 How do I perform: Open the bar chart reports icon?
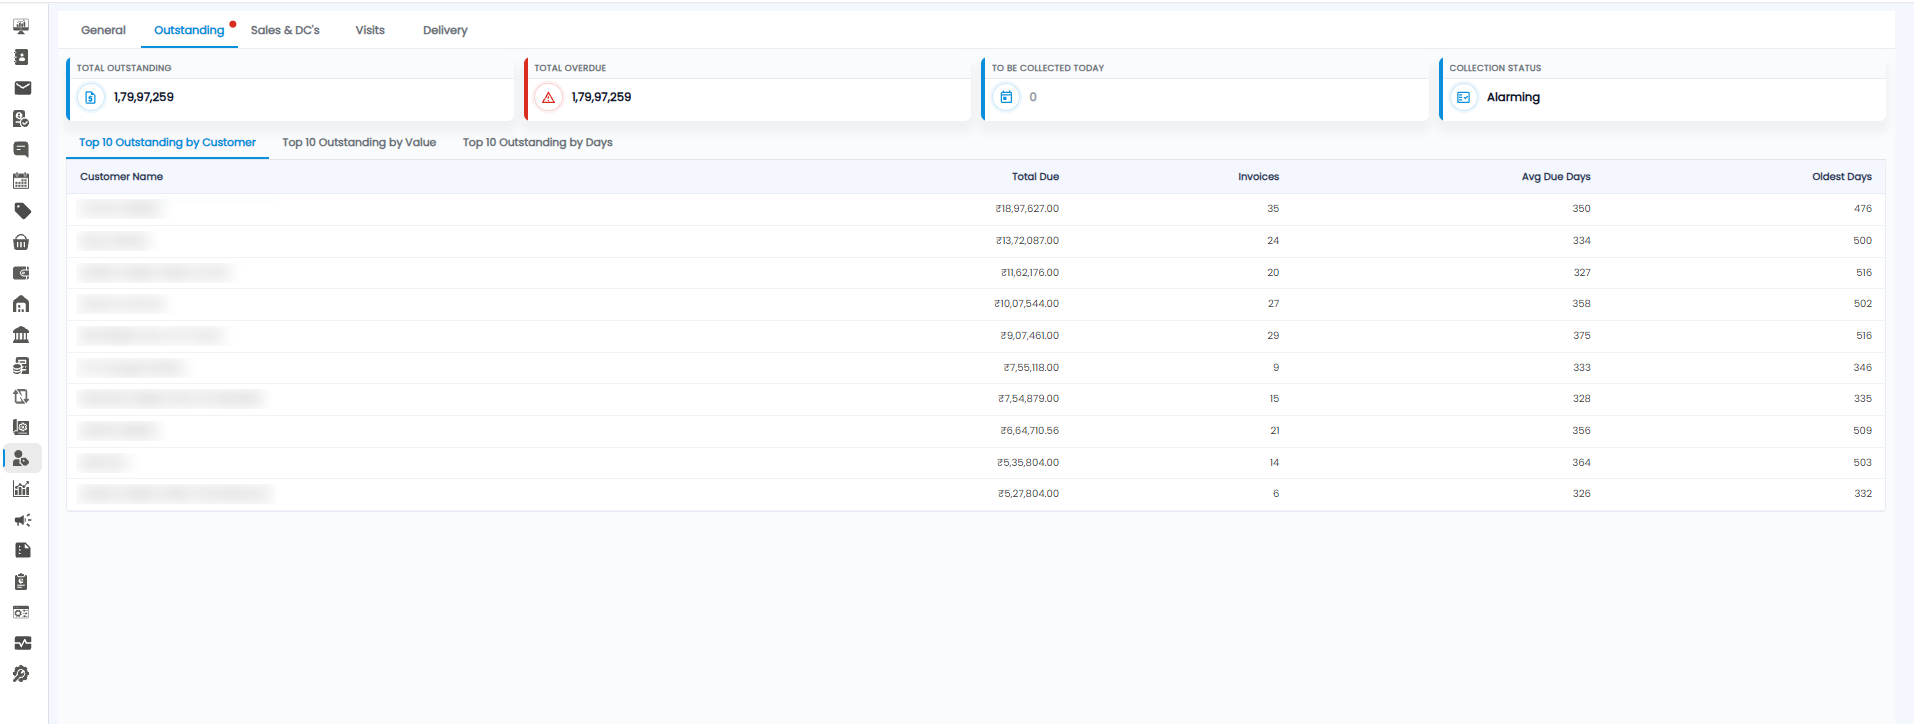[21, 489]
